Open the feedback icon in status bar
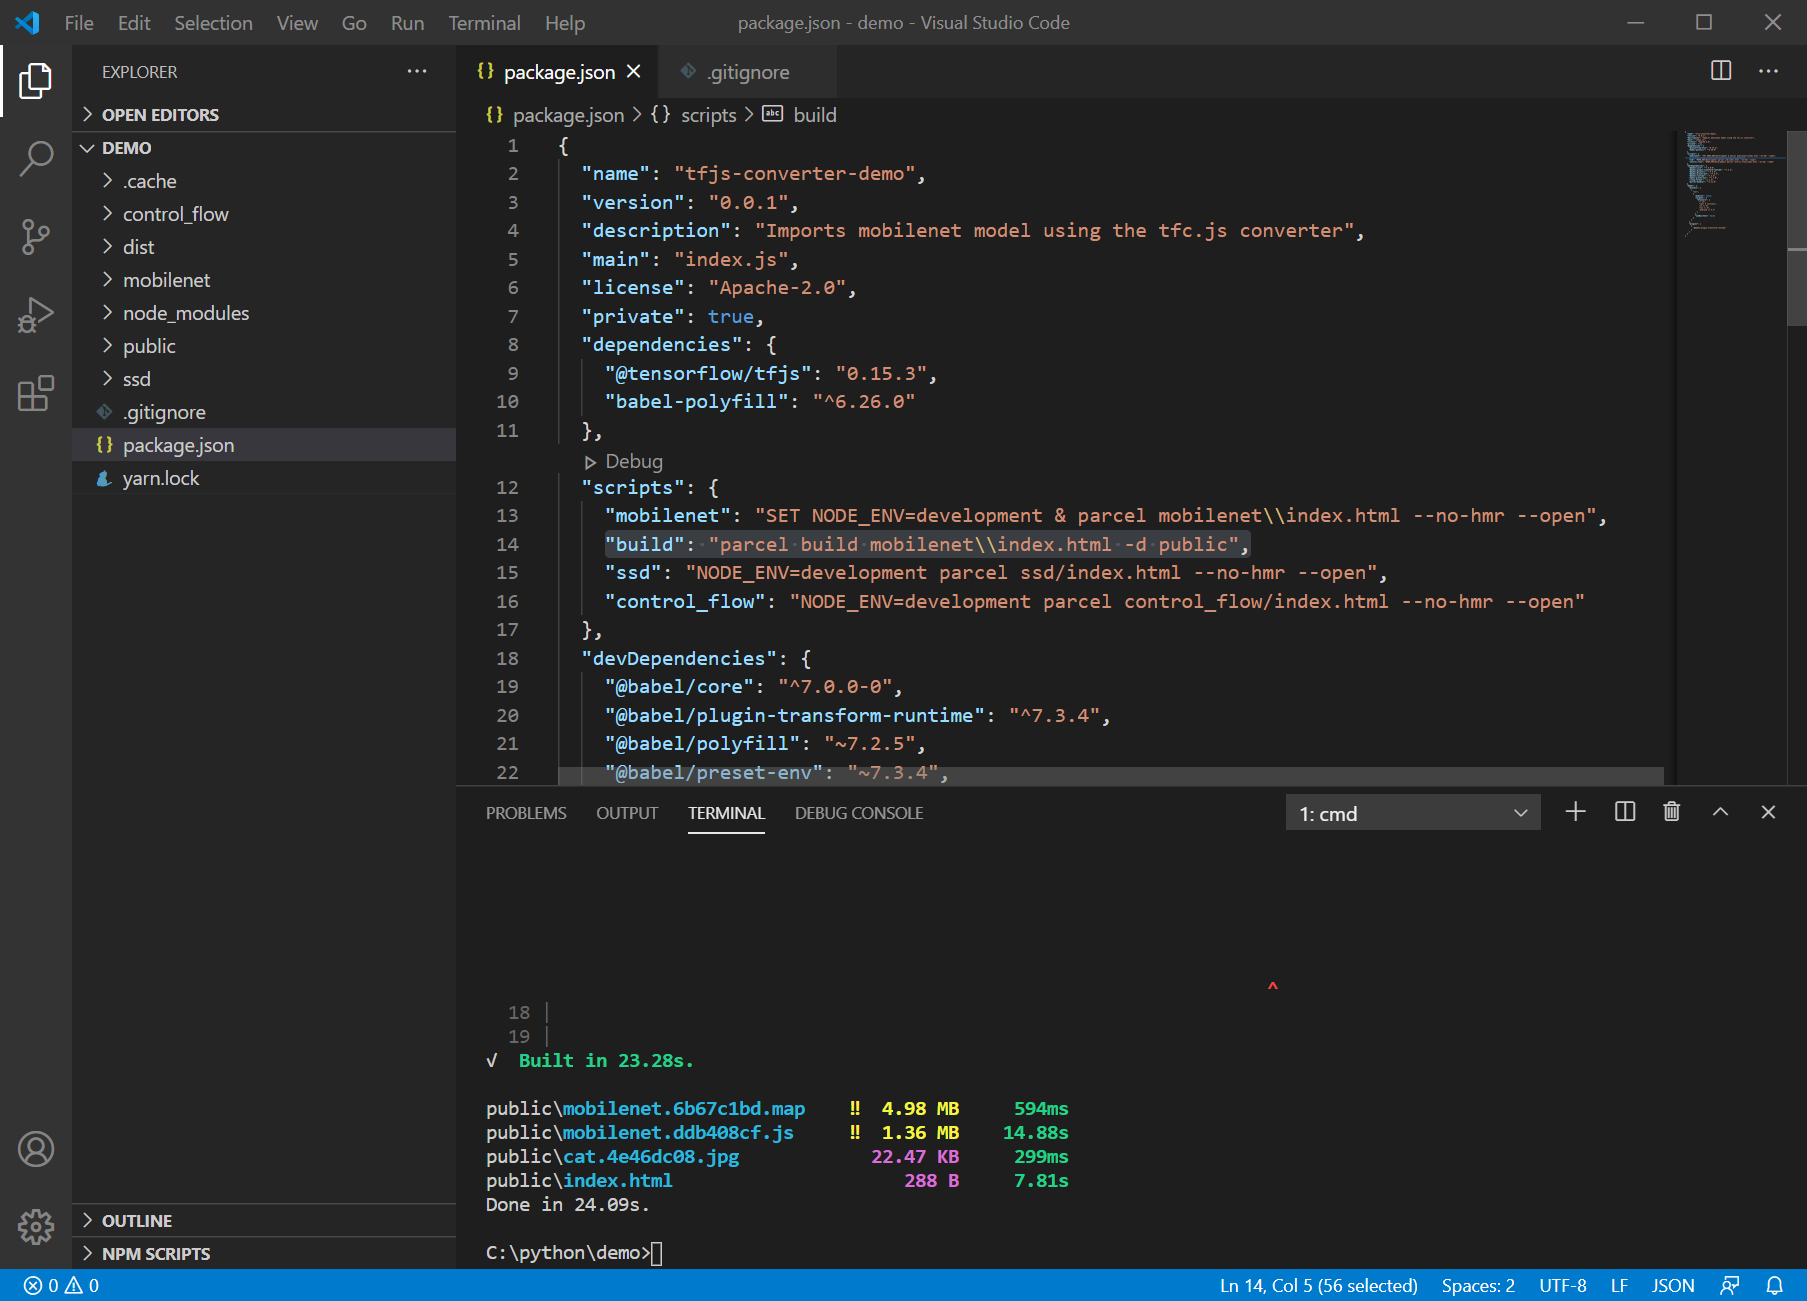Image resolution: width=1807 pixels, height=1301 pixels. point(1730,1285)
